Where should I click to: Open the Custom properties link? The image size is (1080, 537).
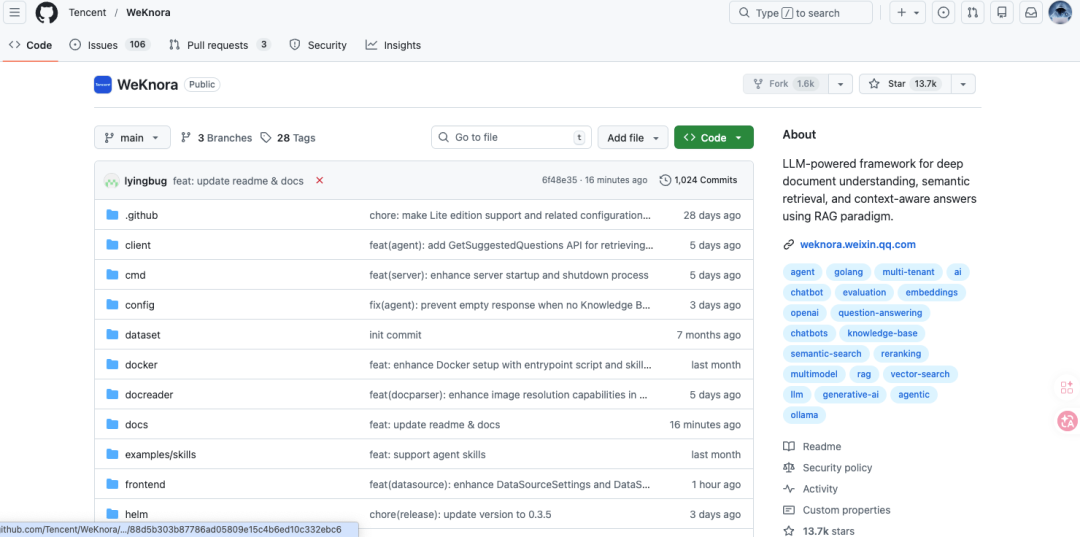[837, 511]
